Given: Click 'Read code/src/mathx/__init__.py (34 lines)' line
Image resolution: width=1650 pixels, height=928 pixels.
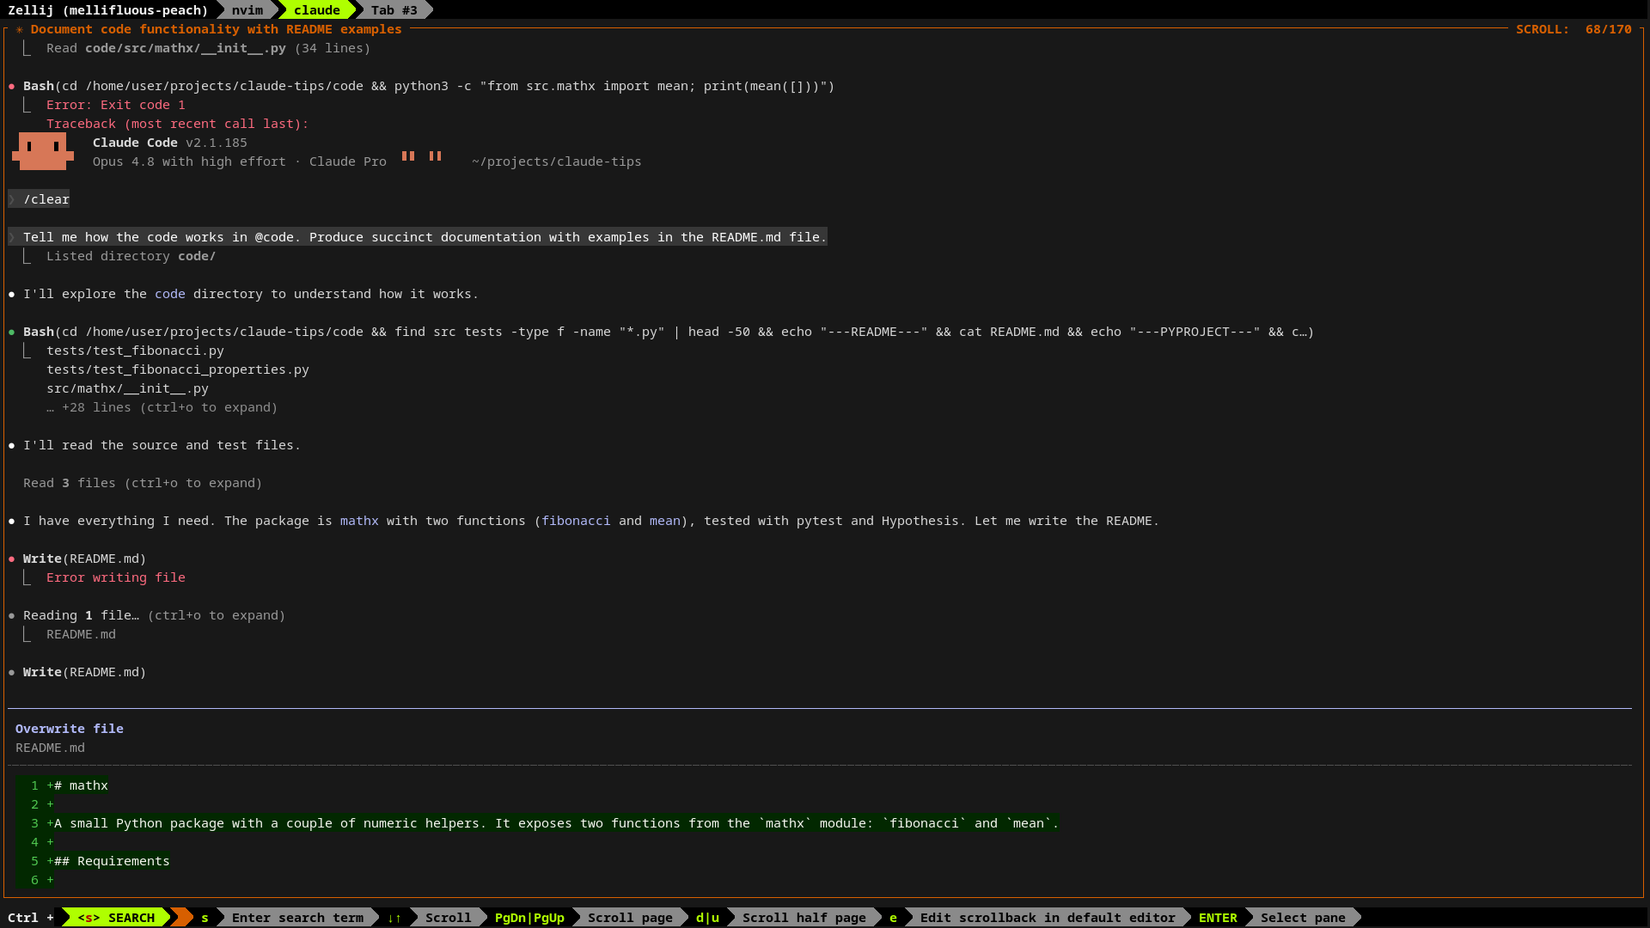Looking at the screenshot, I should pyautogui.click(x=208, y=48).
